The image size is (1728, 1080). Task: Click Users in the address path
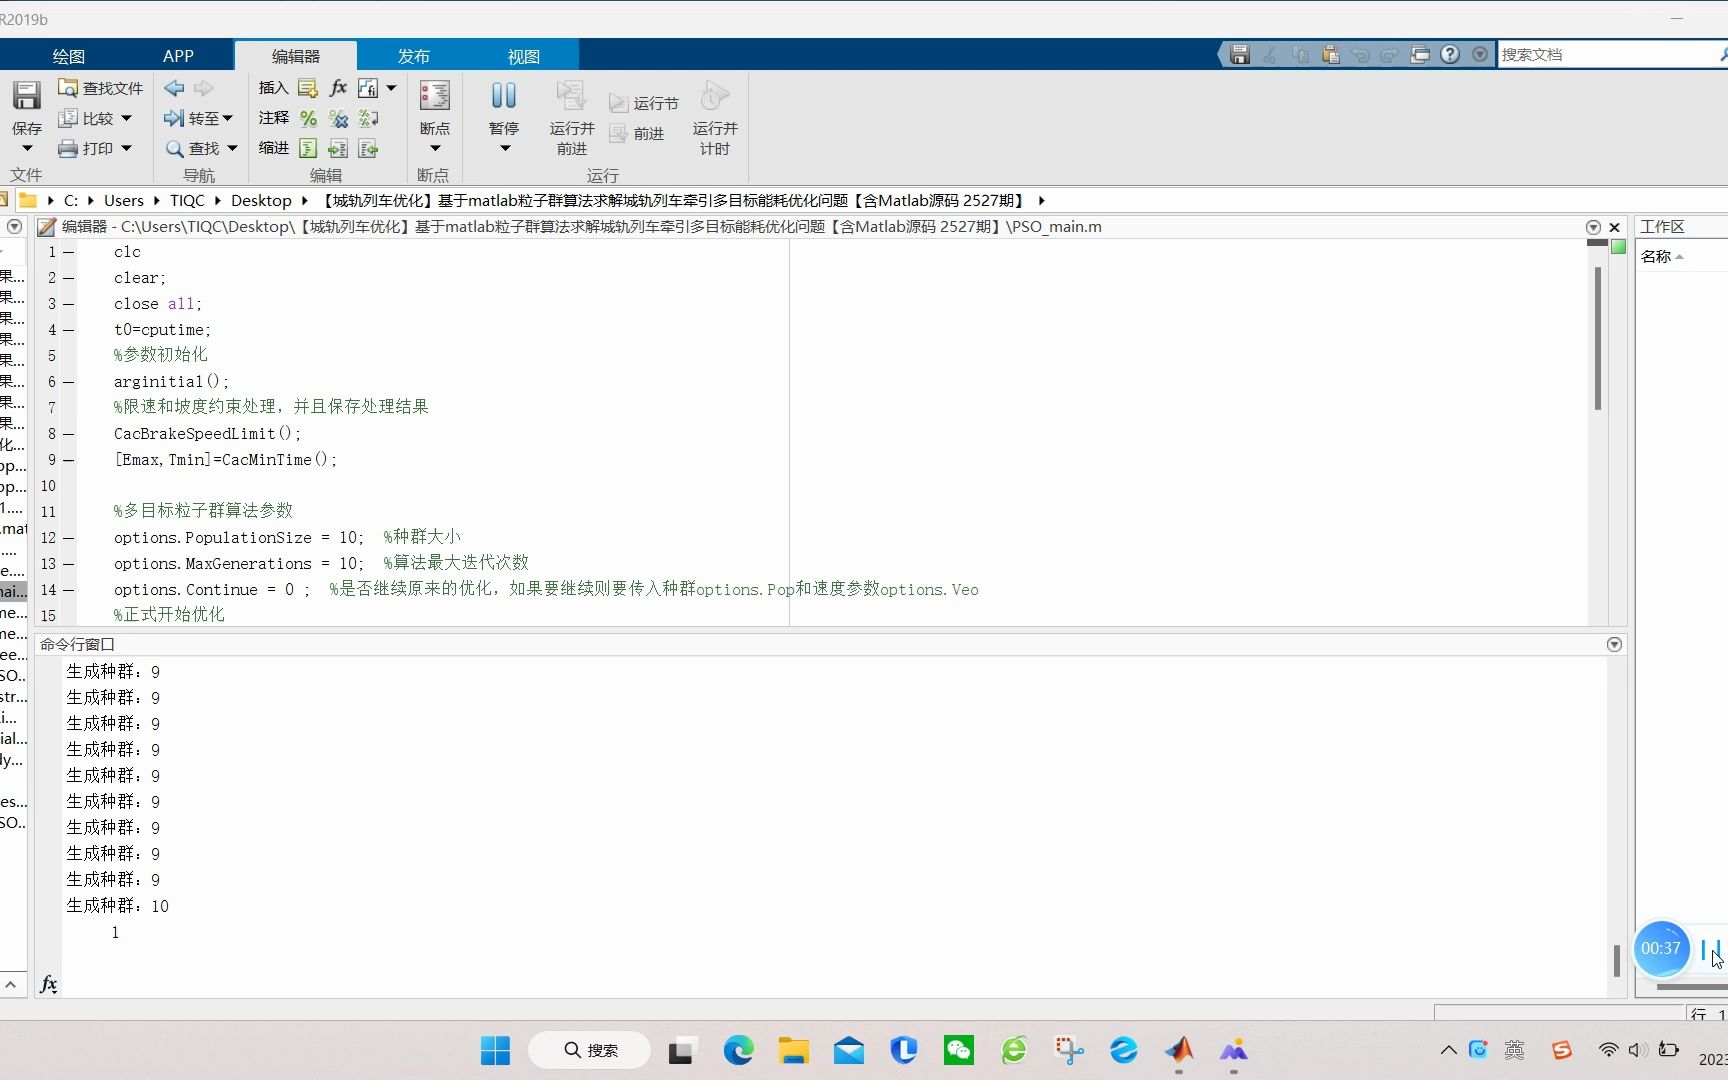(124, 200)
